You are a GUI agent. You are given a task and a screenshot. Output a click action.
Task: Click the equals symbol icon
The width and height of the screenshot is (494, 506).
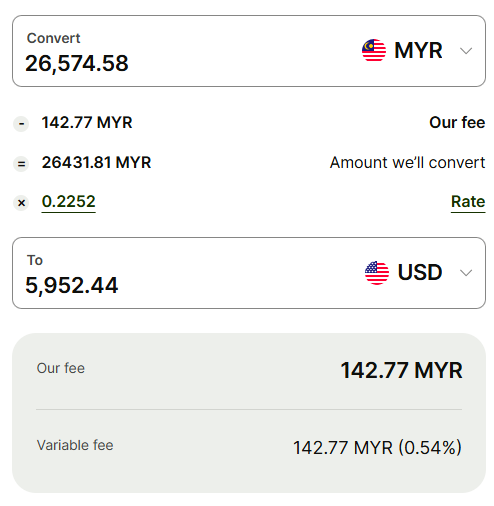(21, 164)
